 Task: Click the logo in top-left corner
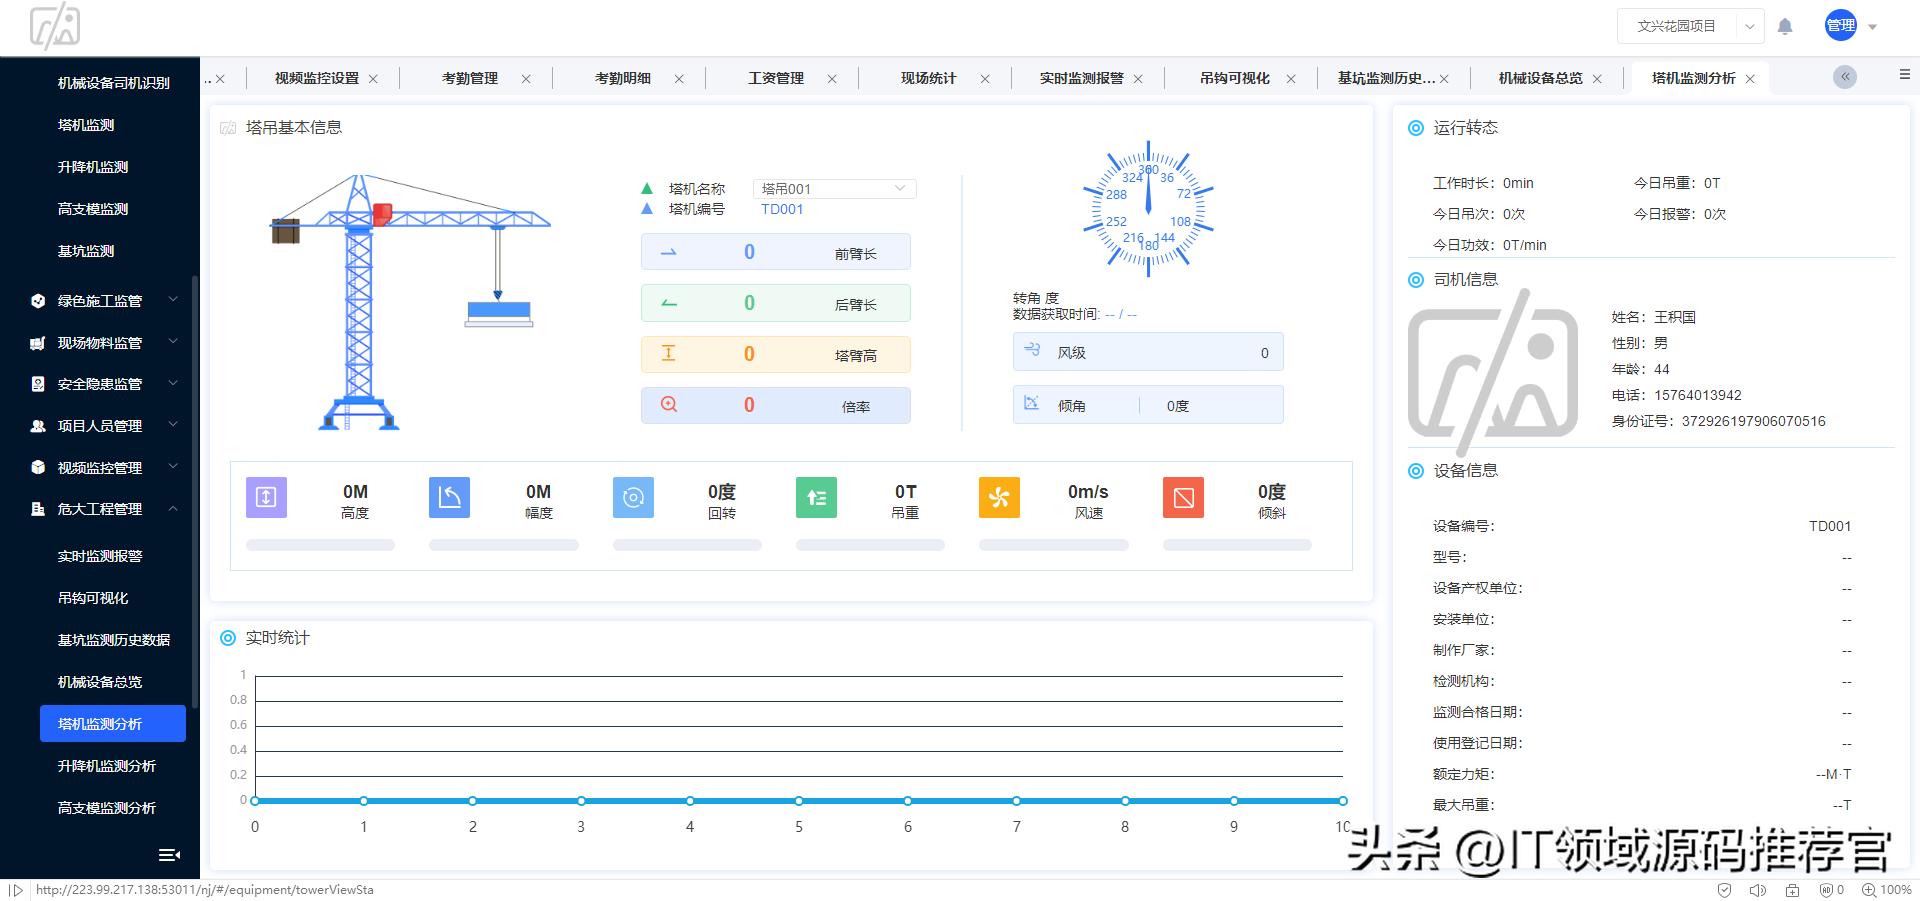coord(54,26)
